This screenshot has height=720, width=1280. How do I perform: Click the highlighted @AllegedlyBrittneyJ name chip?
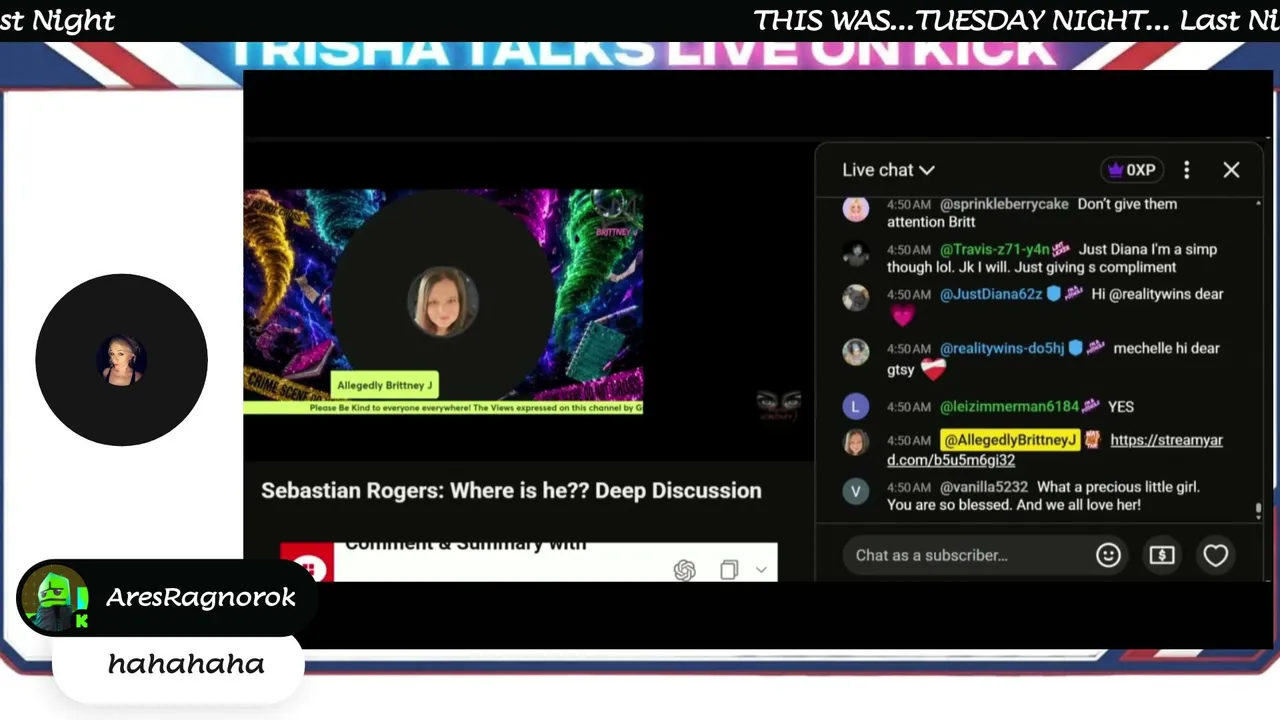click(1010, 440)
